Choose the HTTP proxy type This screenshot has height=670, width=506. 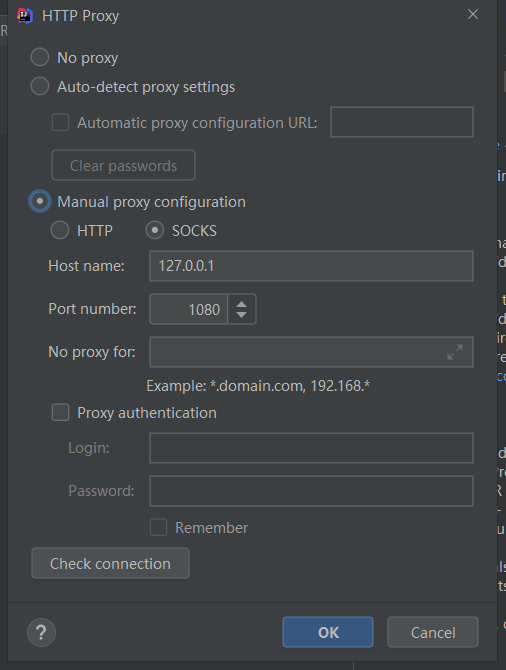[60, 230]
